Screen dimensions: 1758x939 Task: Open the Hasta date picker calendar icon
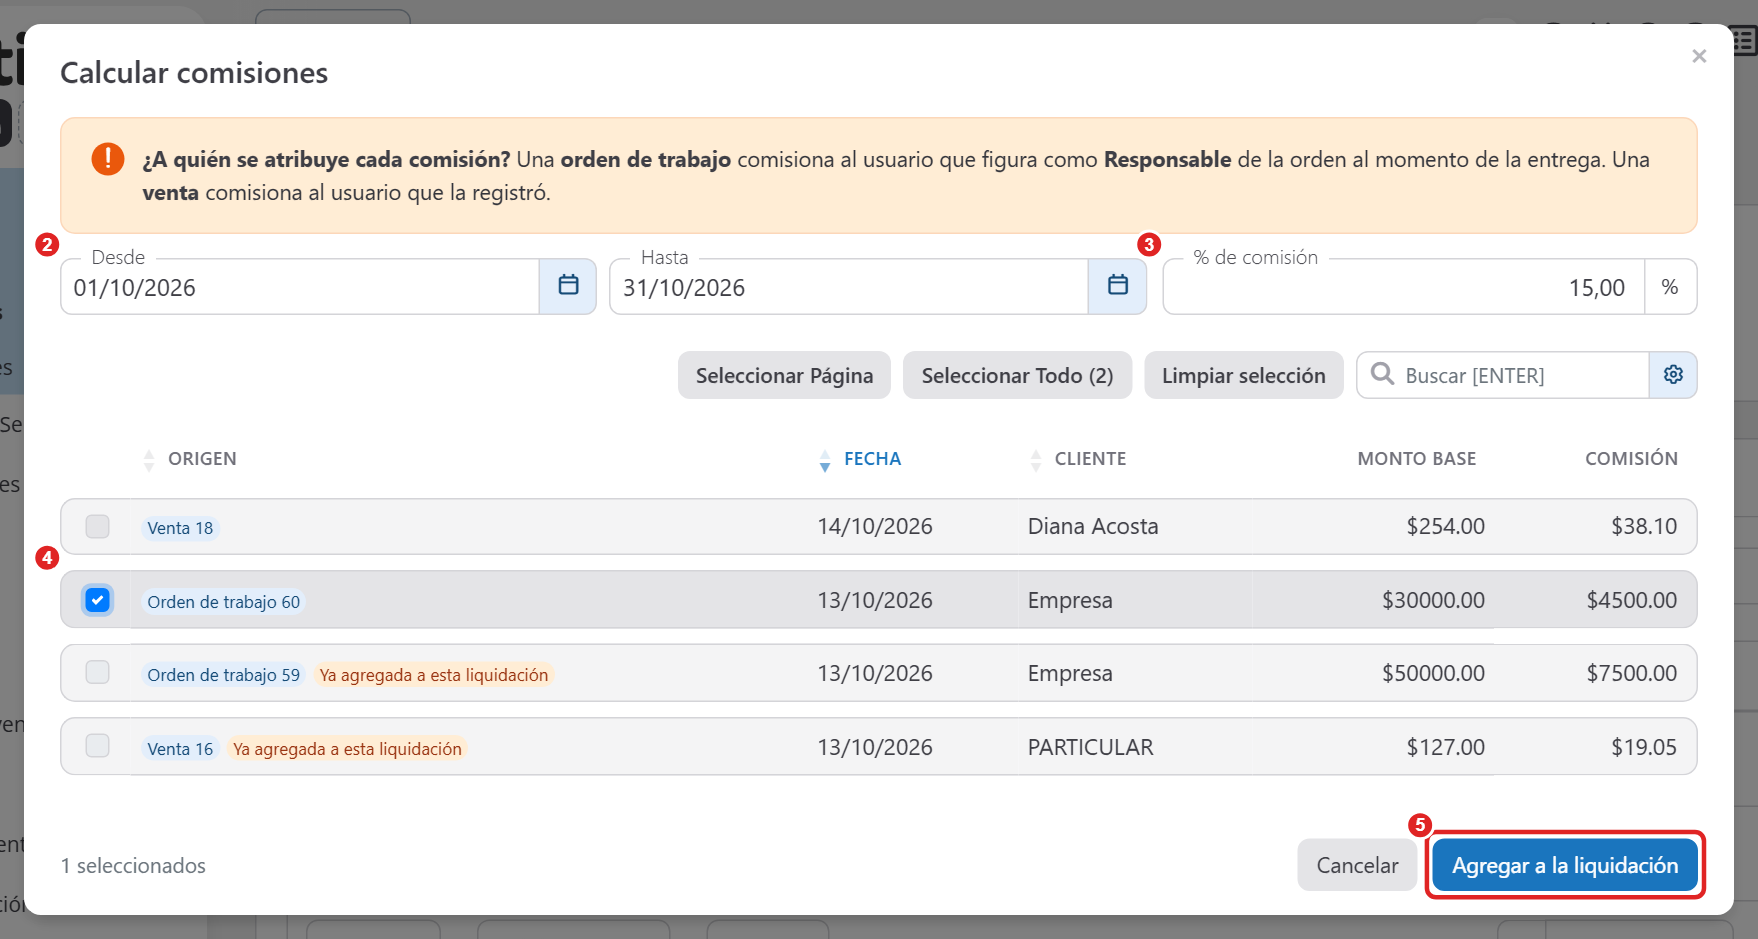(1118, 287)
